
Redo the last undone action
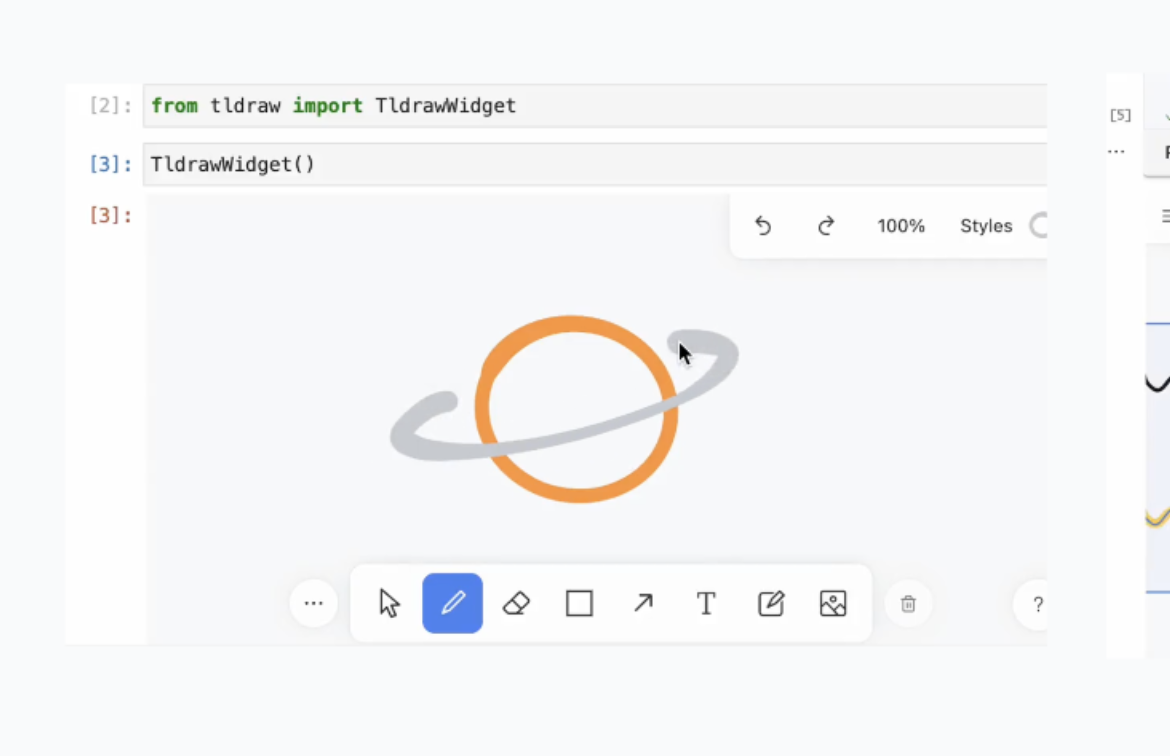(x=826, y=225)
